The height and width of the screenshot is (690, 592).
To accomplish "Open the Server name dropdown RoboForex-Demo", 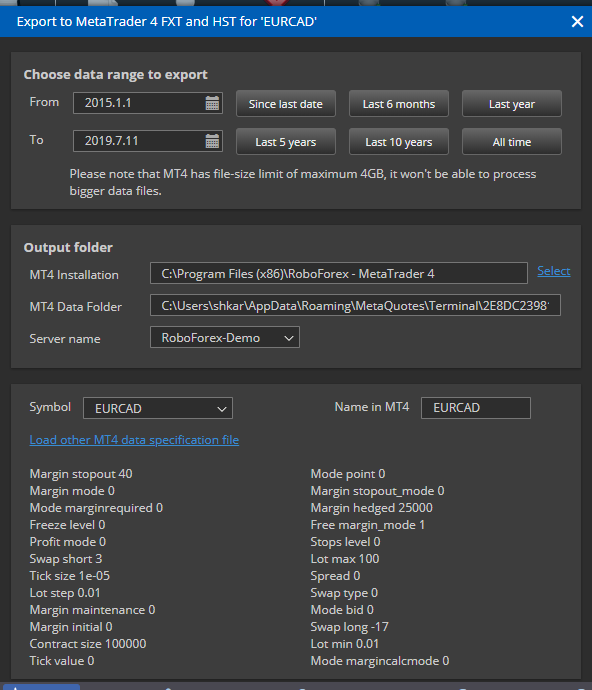I will (x=225, y=337).
